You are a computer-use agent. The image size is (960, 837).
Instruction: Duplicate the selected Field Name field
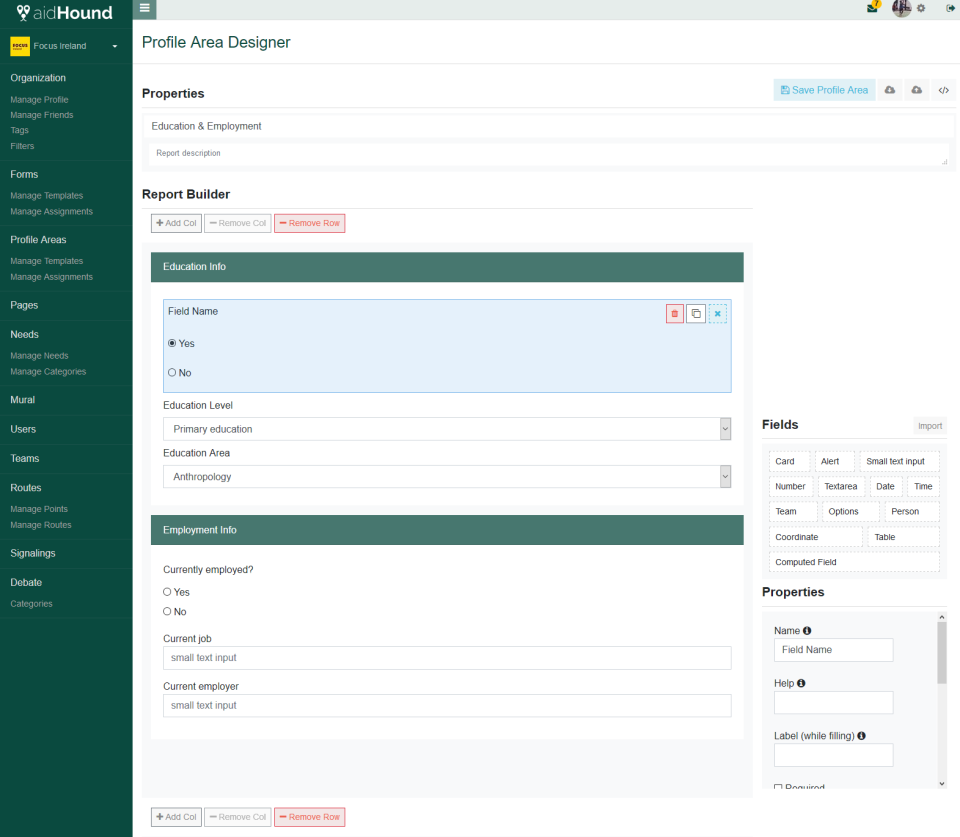coord(696,313)
